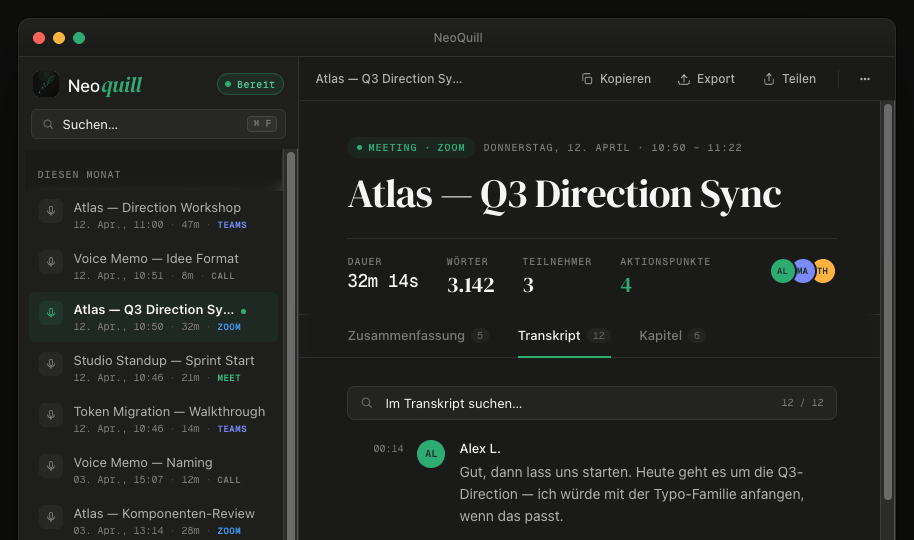Viewport: 914px width, 540px height.
Task: Click the MEETING · ZOOM tag
Action: pyautogui.click(x=411, y=148)
